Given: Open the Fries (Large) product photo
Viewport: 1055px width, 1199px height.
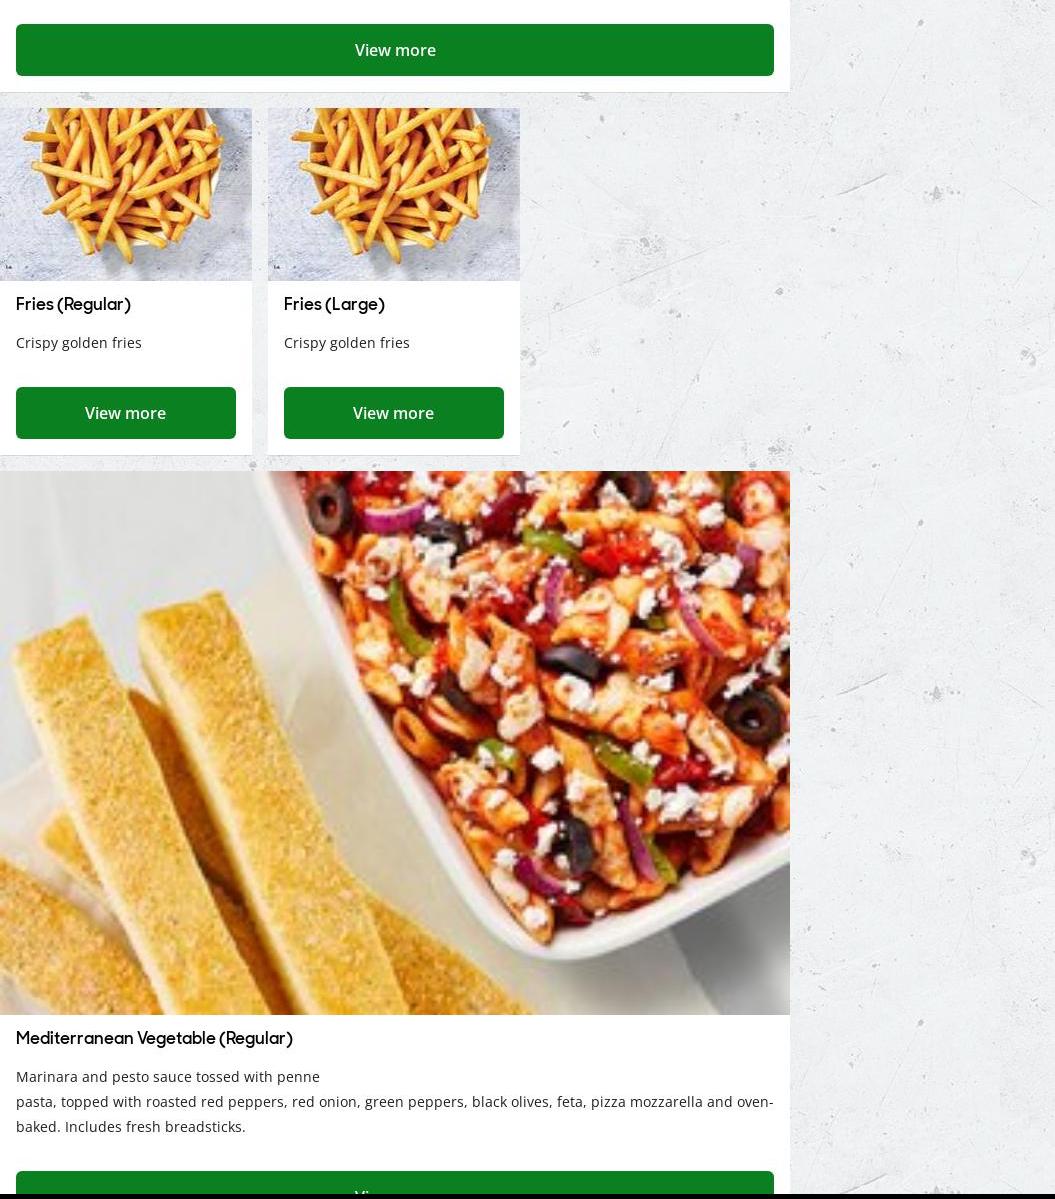Looking at the screenshot, I should click(394, 194).
